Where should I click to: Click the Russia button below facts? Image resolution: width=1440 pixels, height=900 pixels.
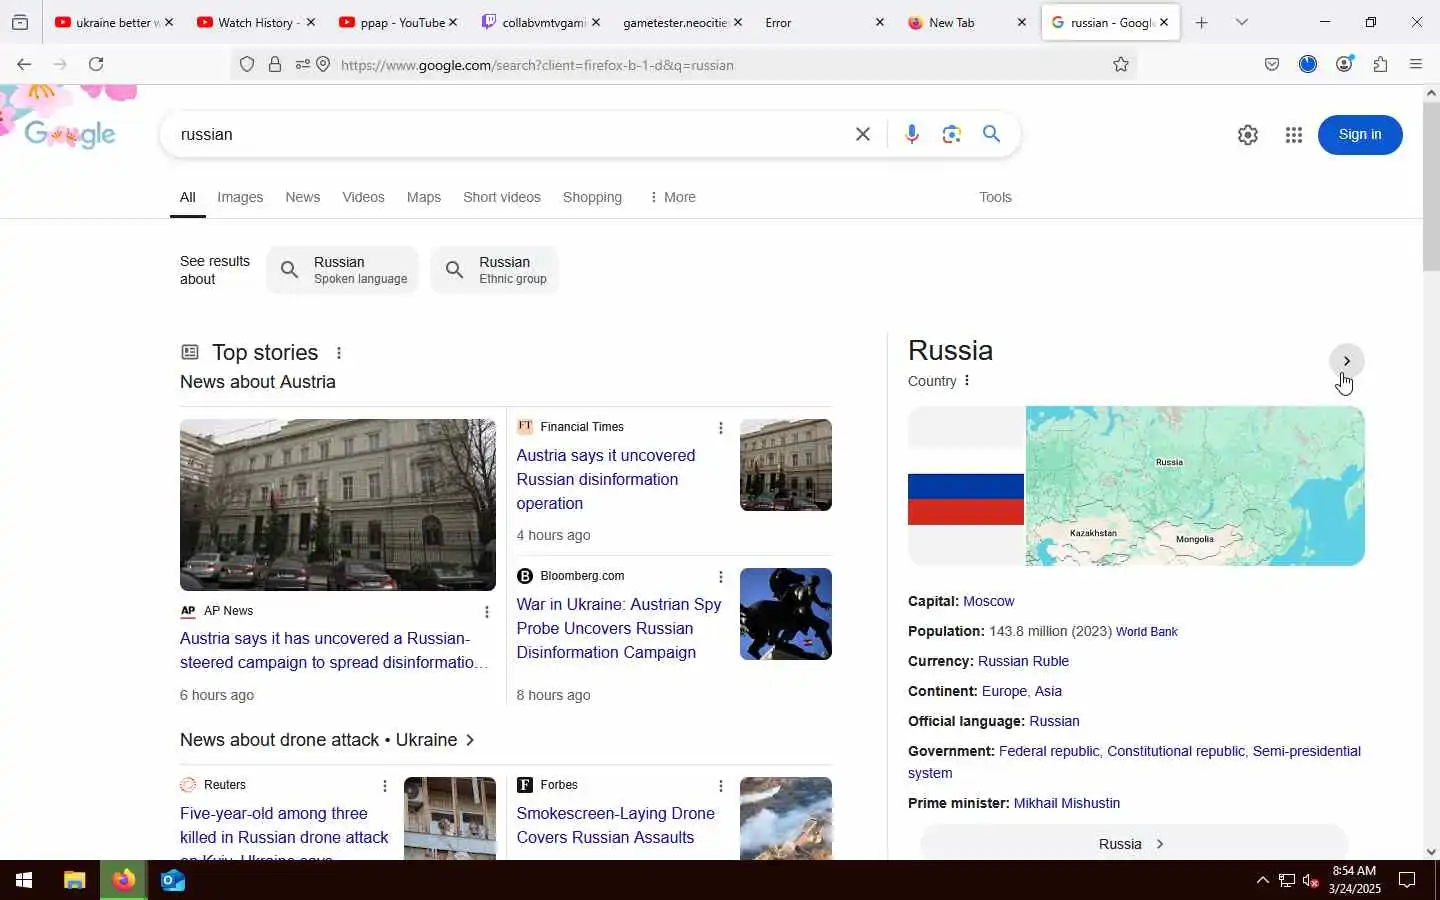(x=1133, y=843)
